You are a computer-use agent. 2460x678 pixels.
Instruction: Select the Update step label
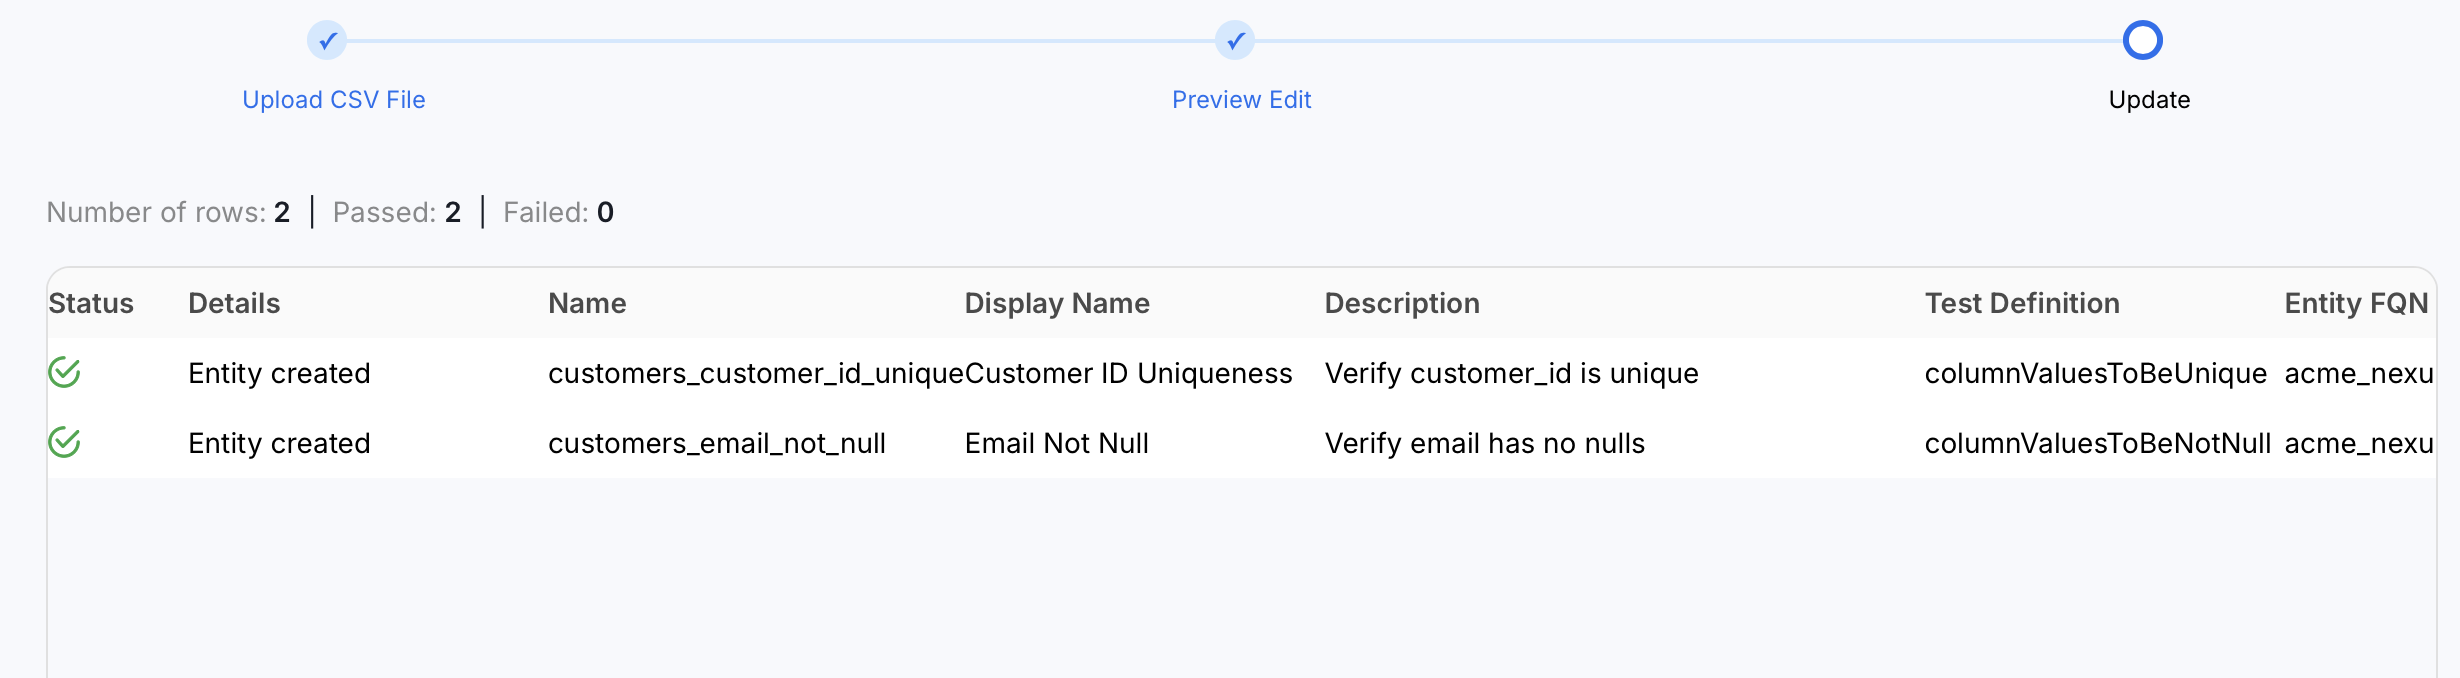click(x=2149, y=100)
